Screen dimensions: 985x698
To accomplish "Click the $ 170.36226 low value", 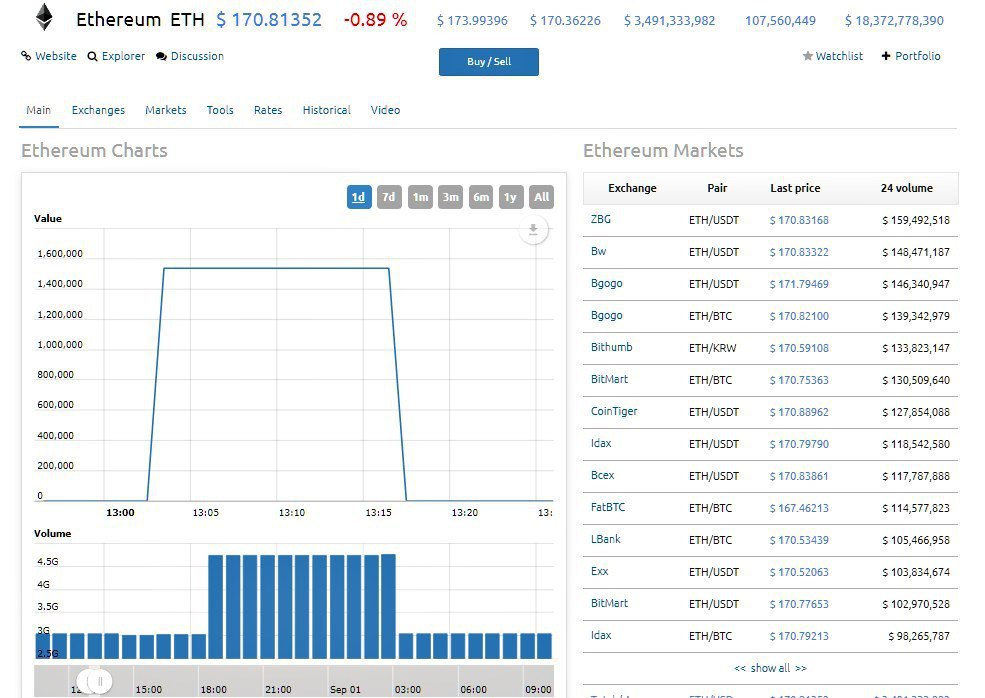I will click(565, 21).
